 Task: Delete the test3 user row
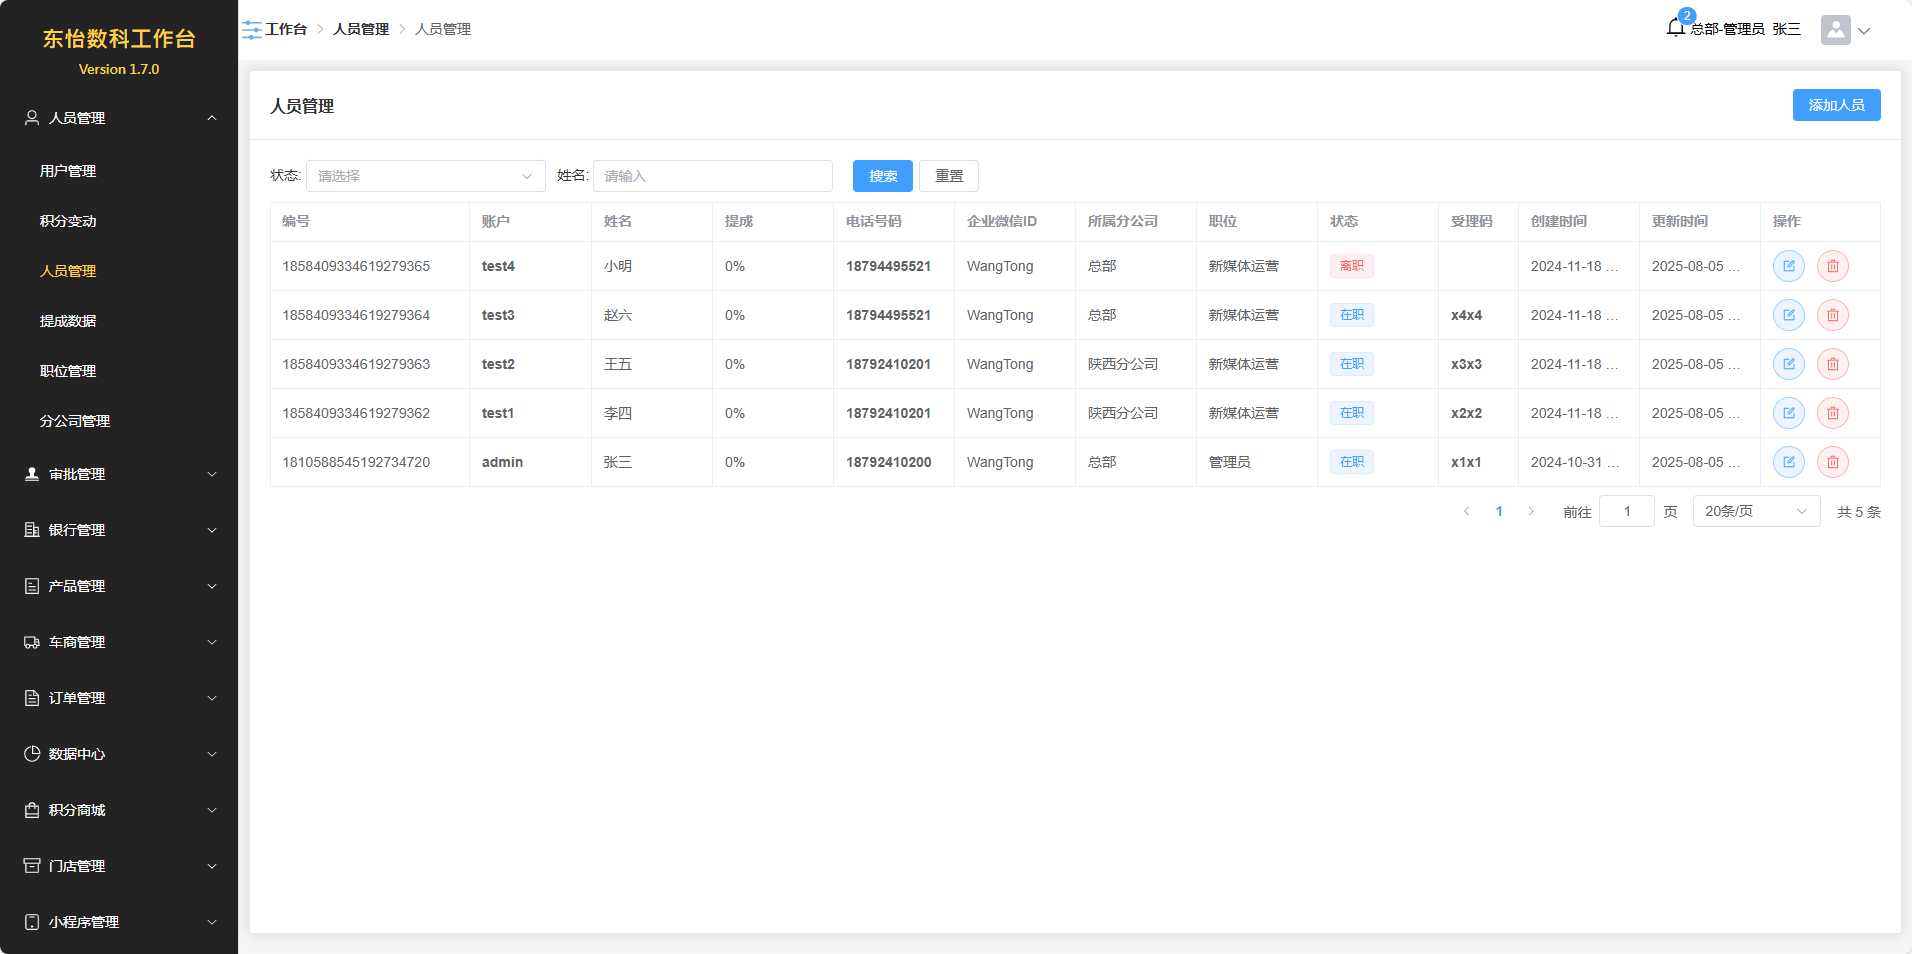tap(1832, 315)
